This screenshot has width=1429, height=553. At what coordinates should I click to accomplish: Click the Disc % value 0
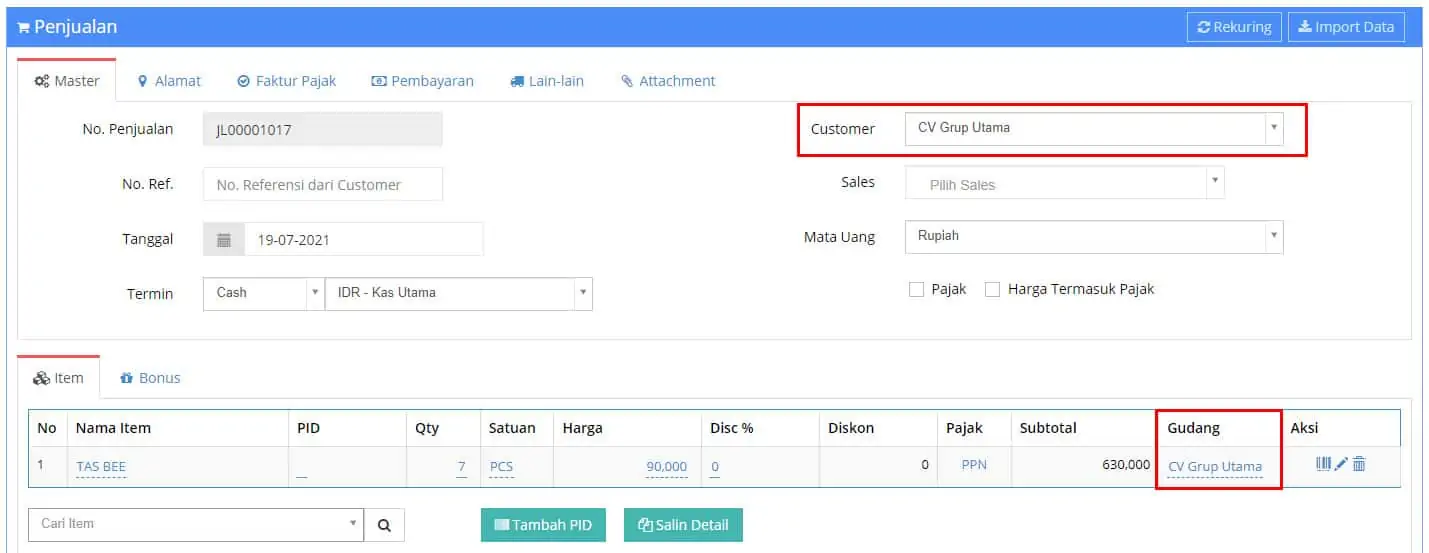pyautogui.click(x=715, y=467)
